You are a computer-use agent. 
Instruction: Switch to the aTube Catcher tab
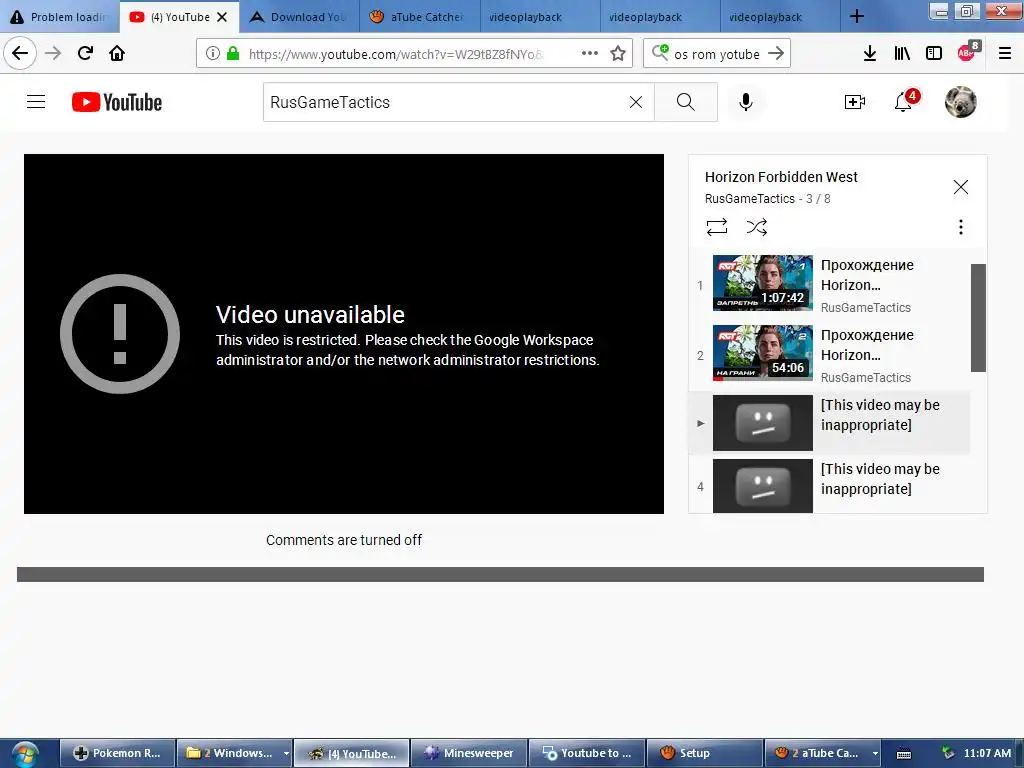419,17
